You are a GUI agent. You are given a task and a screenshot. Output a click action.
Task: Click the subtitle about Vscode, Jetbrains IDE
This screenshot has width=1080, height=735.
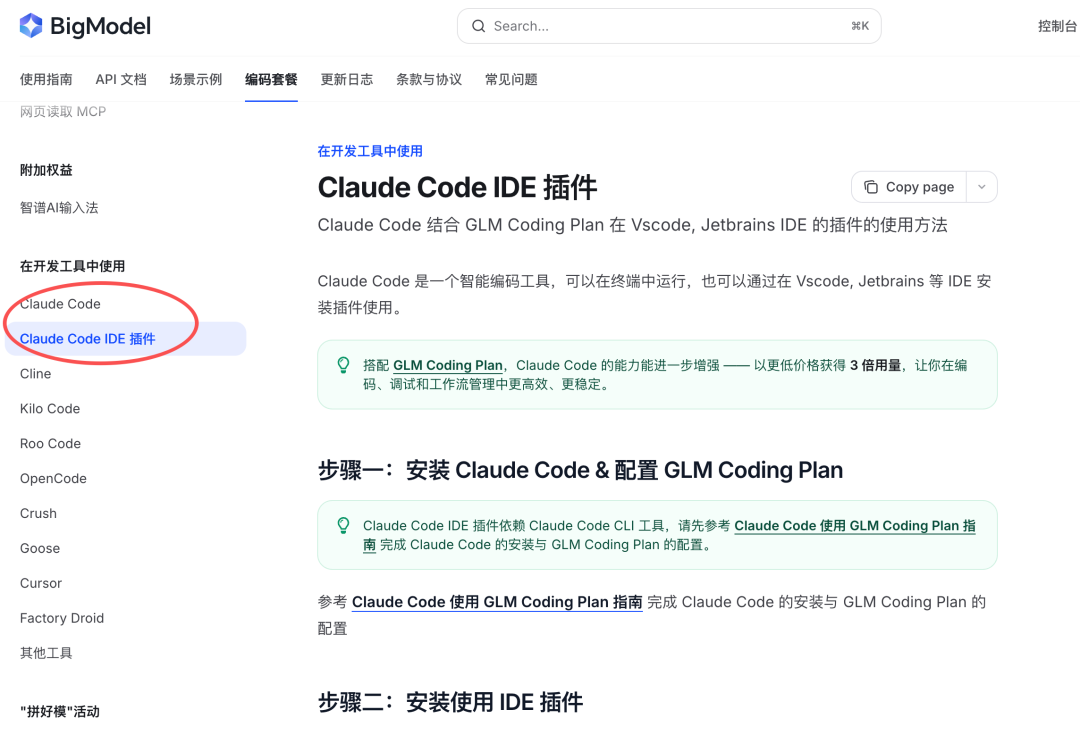[x=632, y=225]
